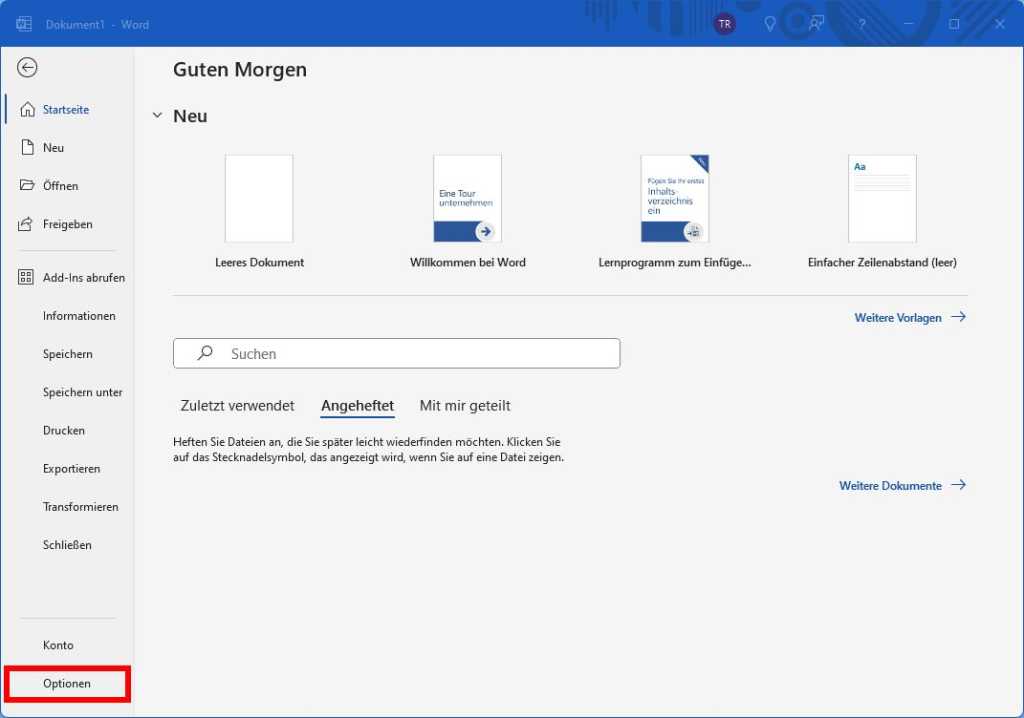Collapse the Neu templates section
This screenshot has height=718, width=1024.
click(x=157, y=115)
